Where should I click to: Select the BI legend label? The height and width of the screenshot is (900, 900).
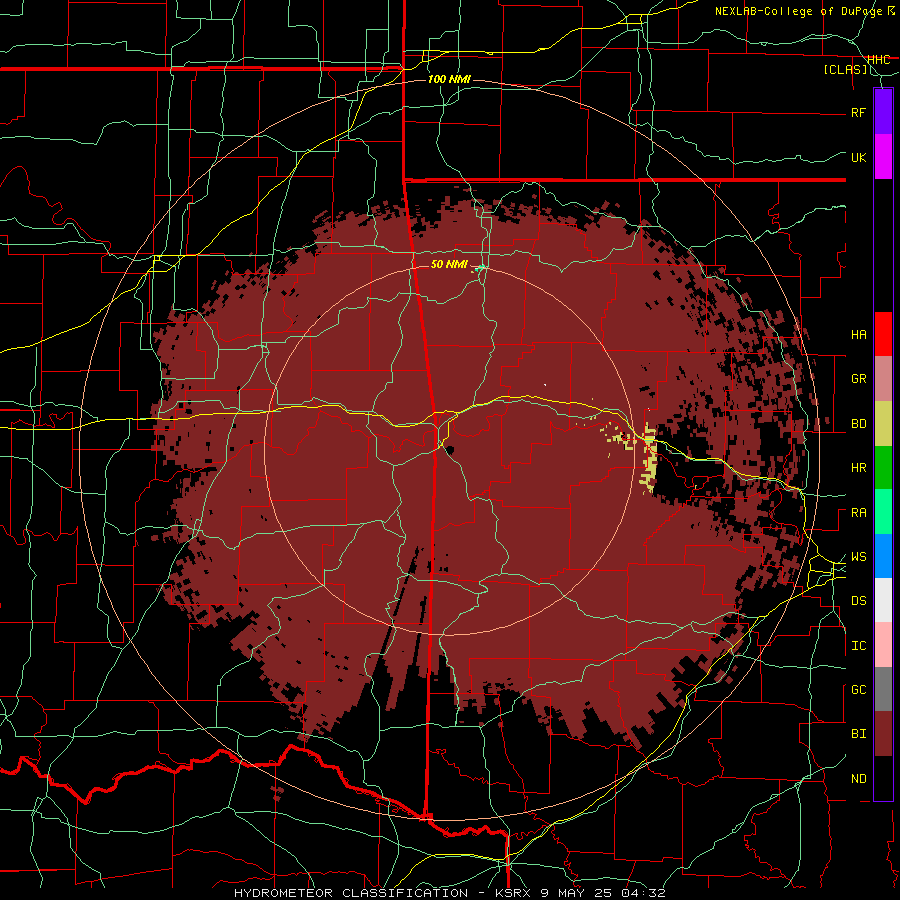pos(858,734)
